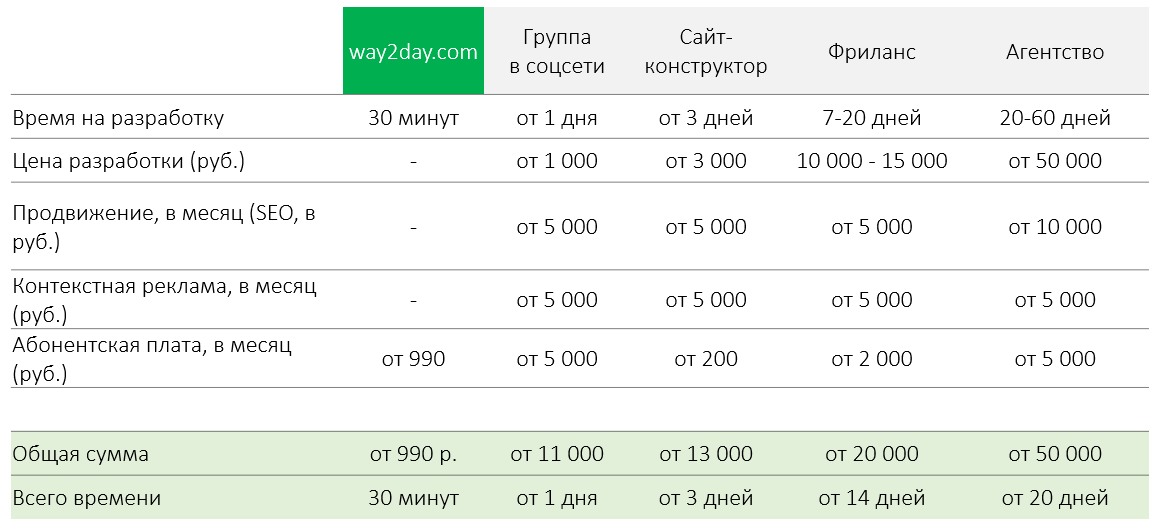Select the Группа в соцсети column header
Image resolution: width=1154 pixels, height=526 pixels.
(557, 51)
